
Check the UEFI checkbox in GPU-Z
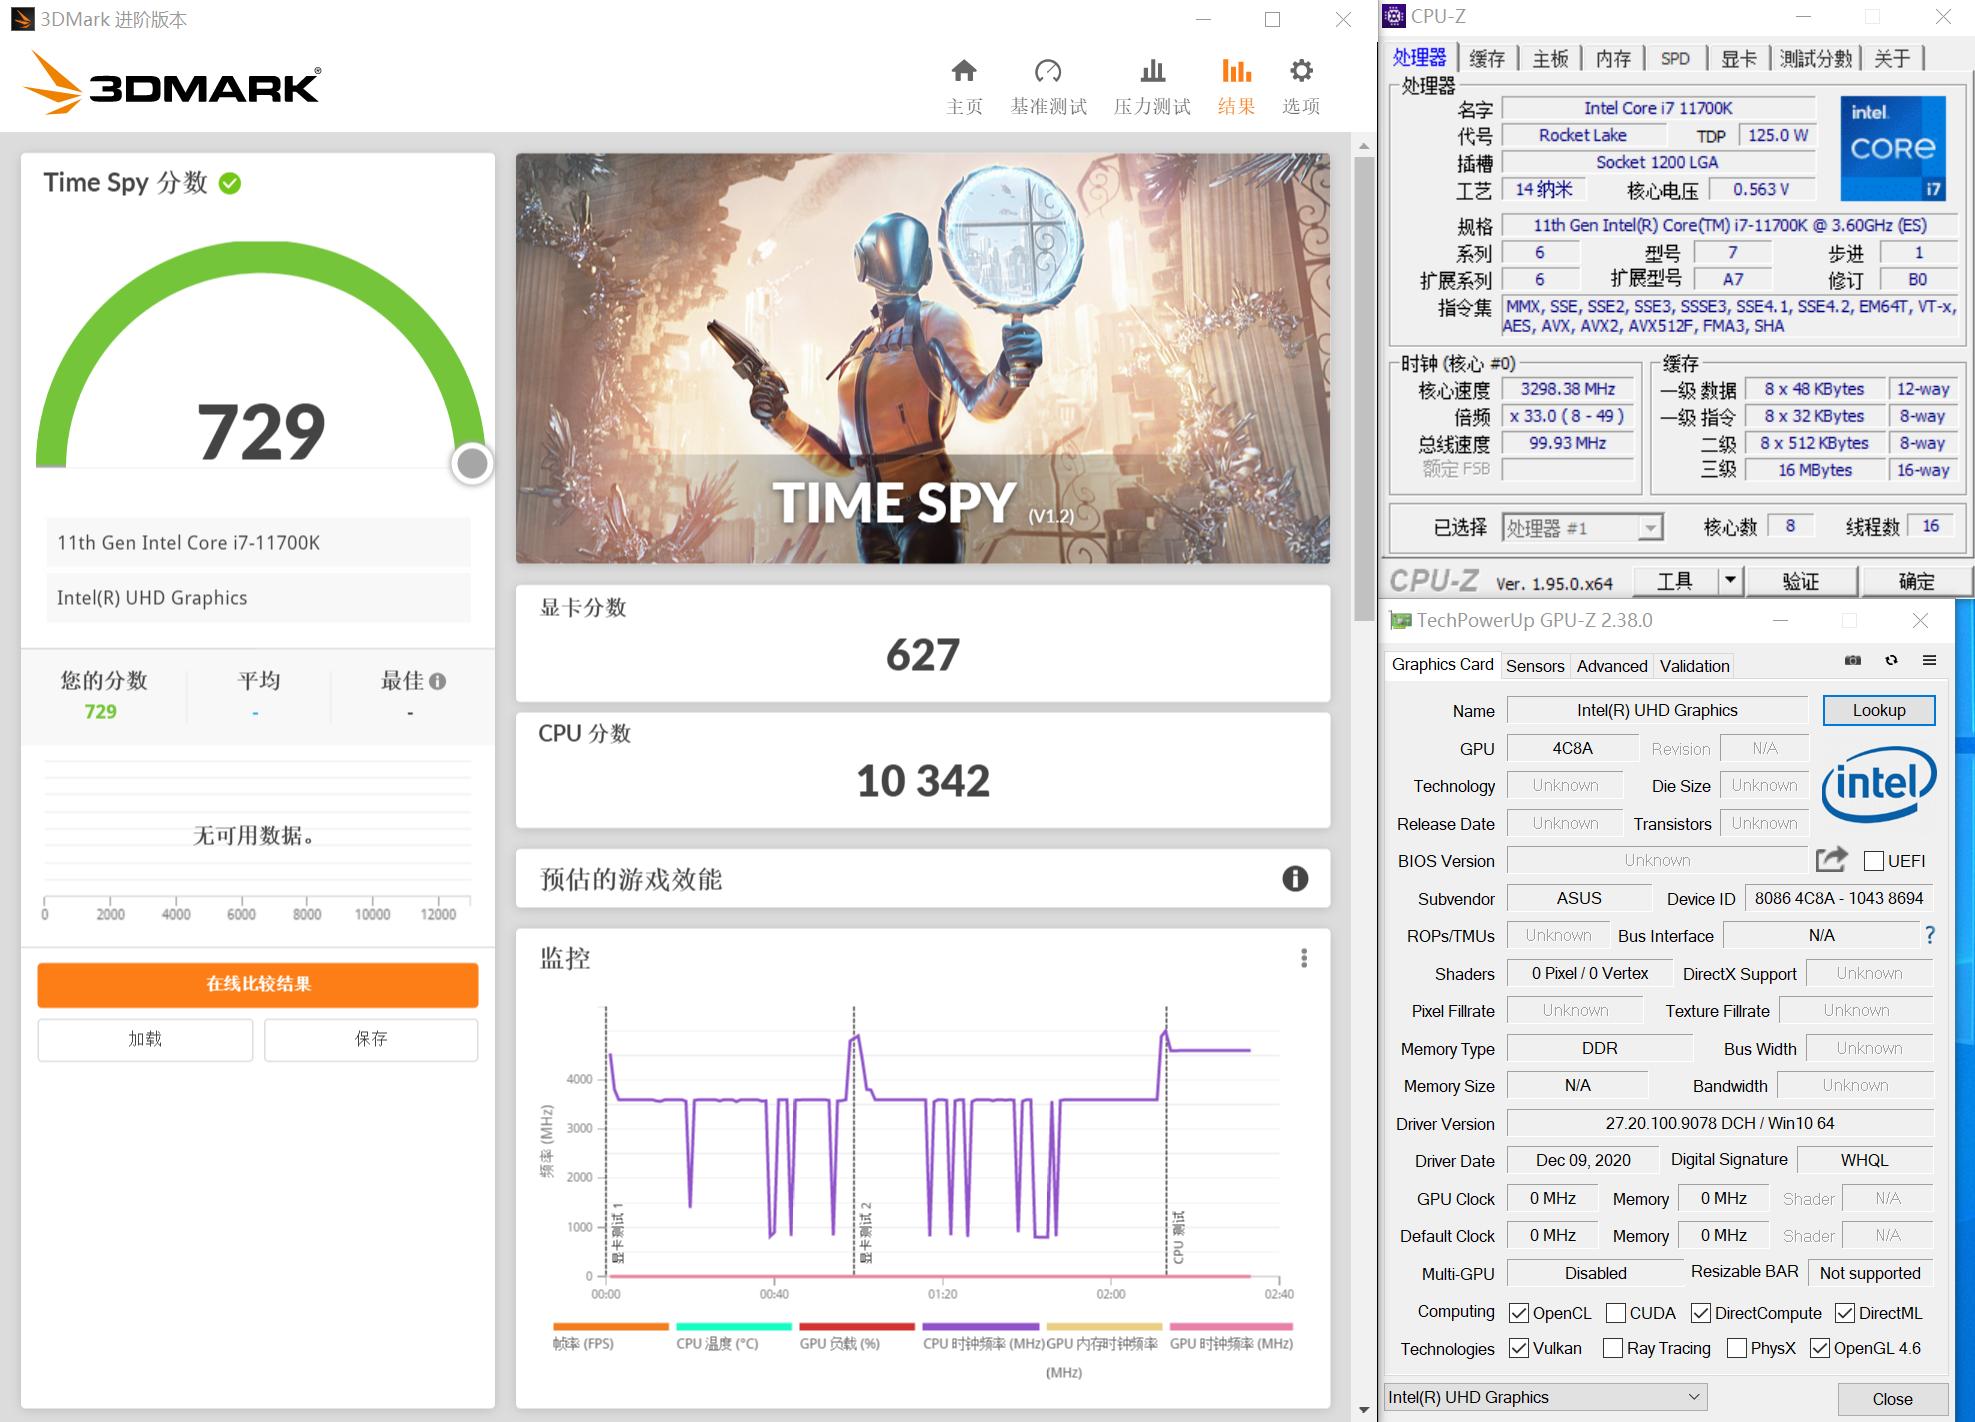click(1872, 860)
